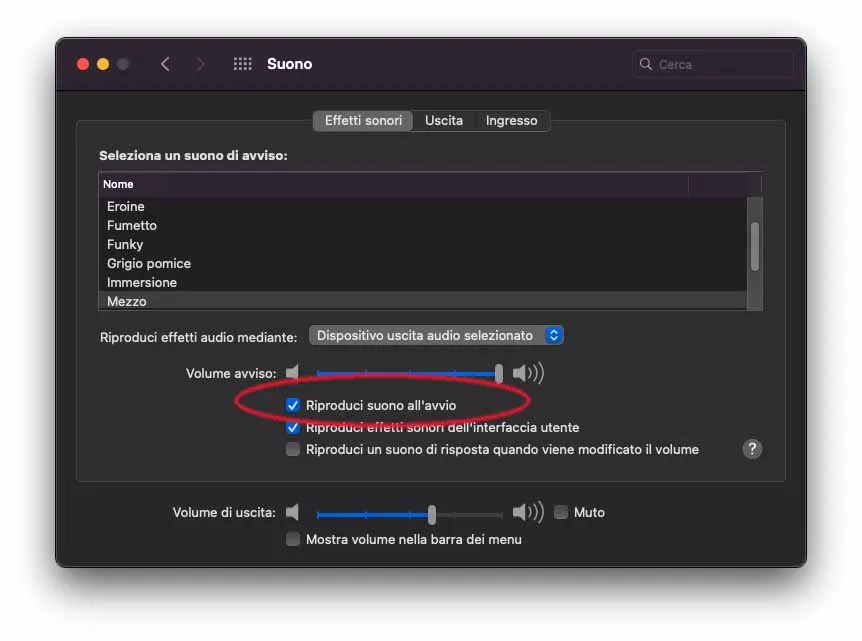The image size is (862, 641).
Task: Click the loud speaker icon after the alert slider
Action: (x=528, y=372)
